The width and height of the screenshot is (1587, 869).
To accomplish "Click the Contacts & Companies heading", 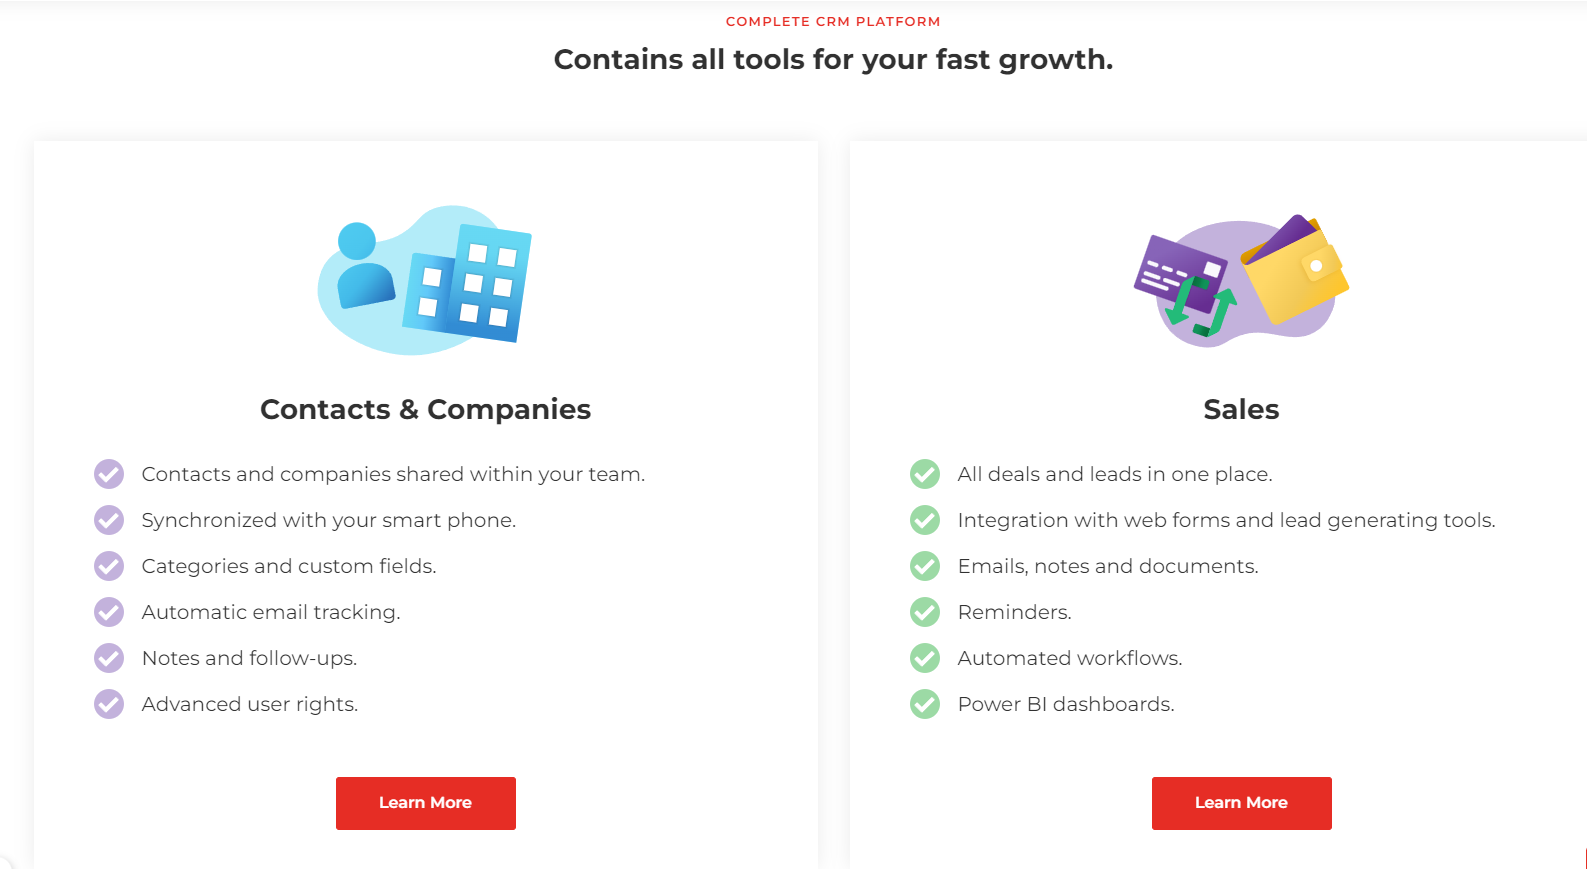I will pyautogui.click(x=425, y=409).
